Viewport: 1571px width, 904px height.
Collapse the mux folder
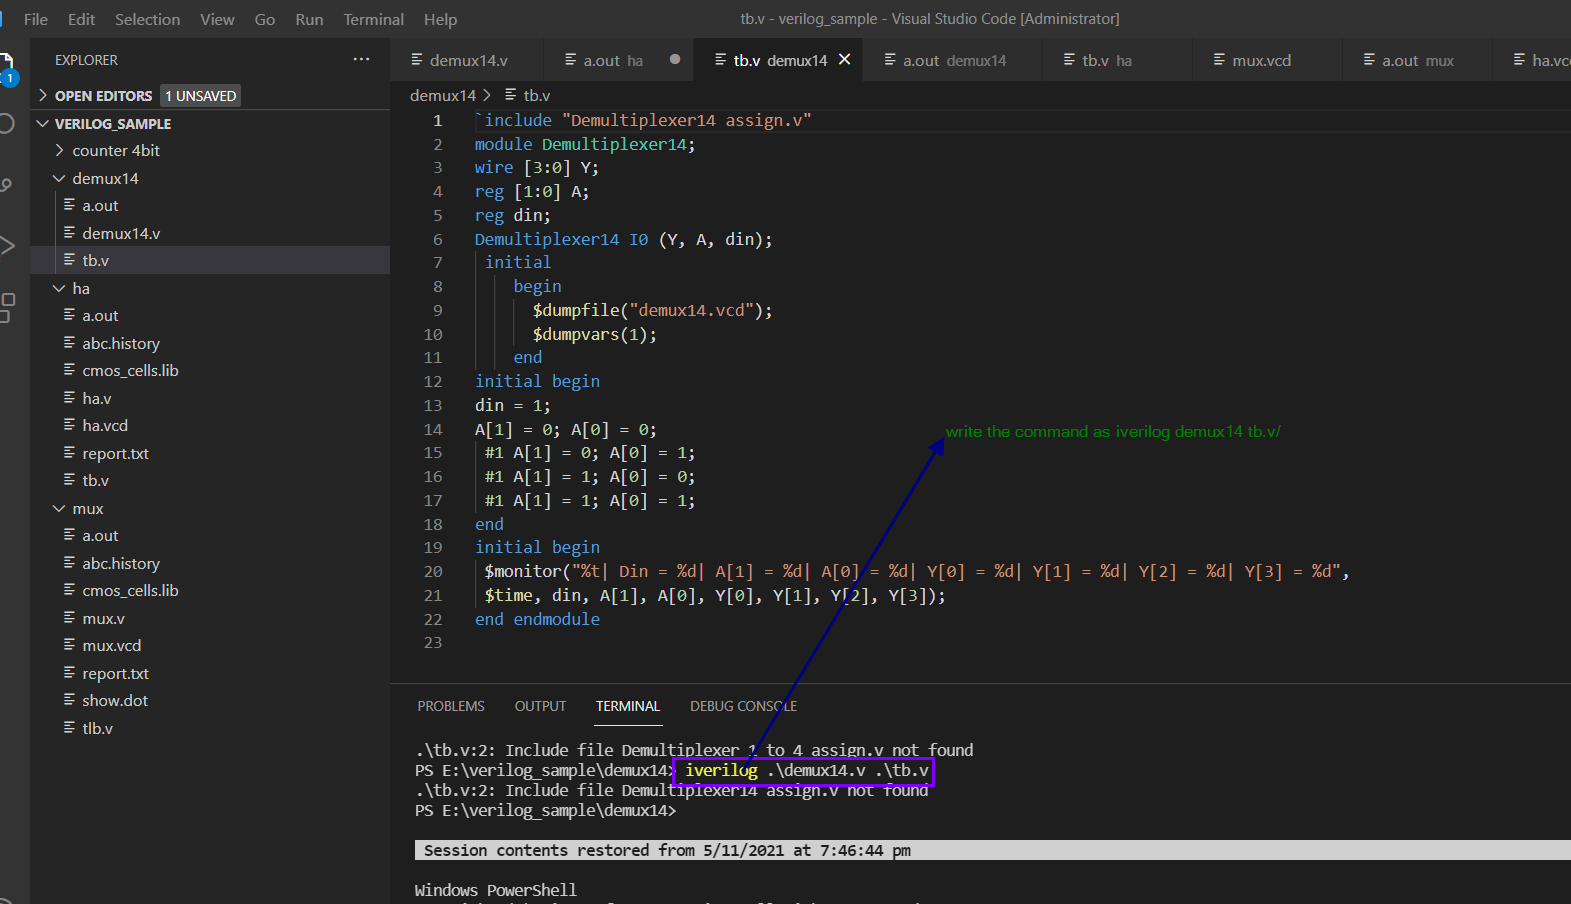60,508
